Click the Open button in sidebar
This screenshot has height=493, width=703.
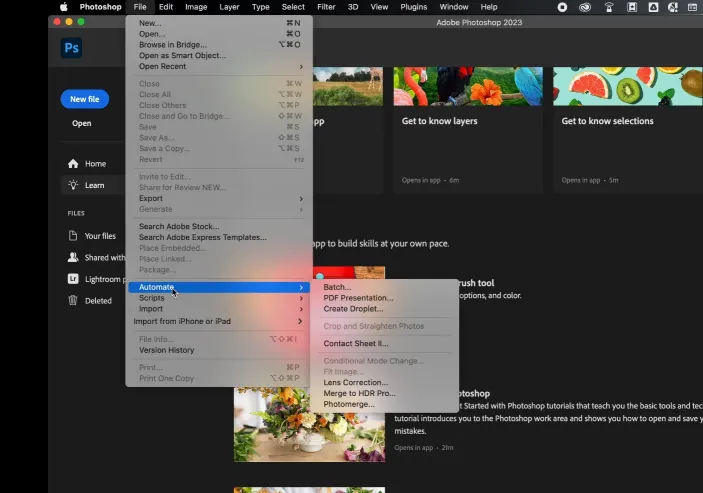click(x=81, y=123)
